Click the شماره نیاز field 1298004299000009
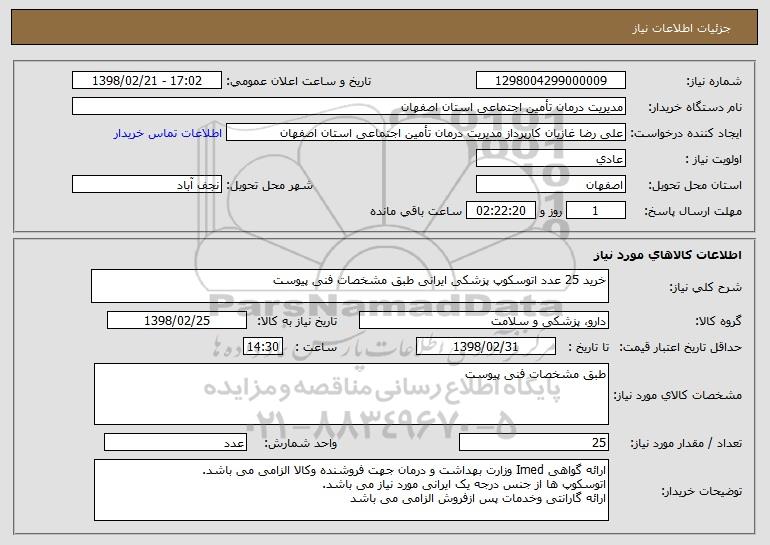 tap(550, 80)
